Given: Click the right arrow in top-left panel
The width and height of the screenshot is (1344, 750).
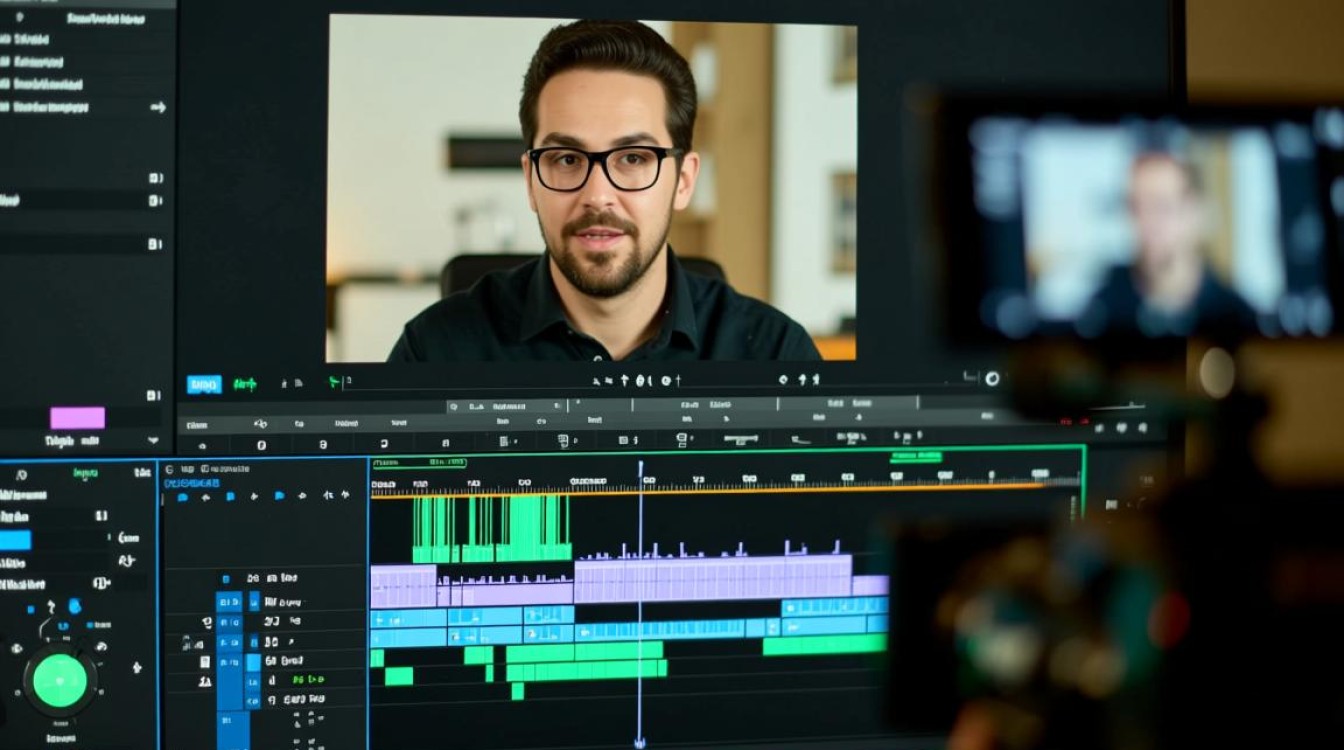Looking at the screenshot, I should tap(157, 107).
